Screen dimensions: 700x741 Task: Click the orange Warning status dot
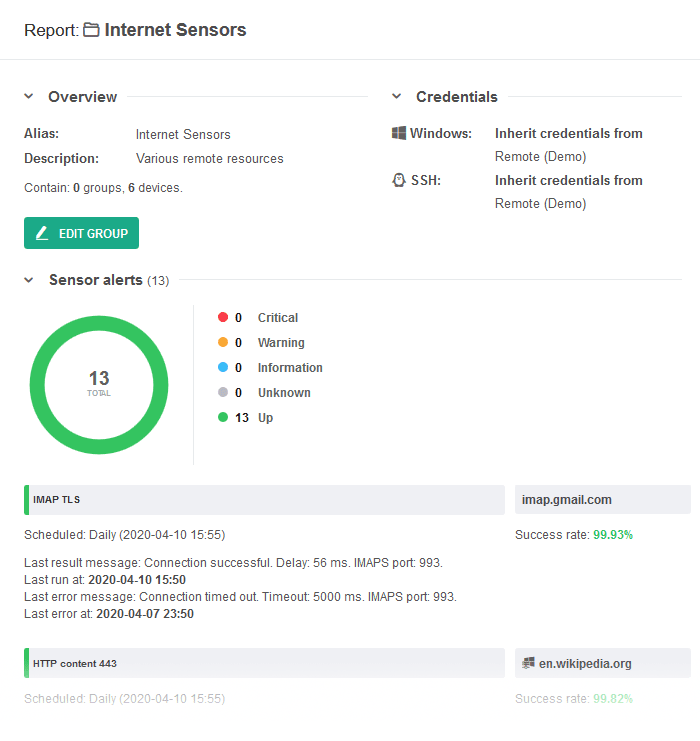pyautogui.click(x=223, y=342)
